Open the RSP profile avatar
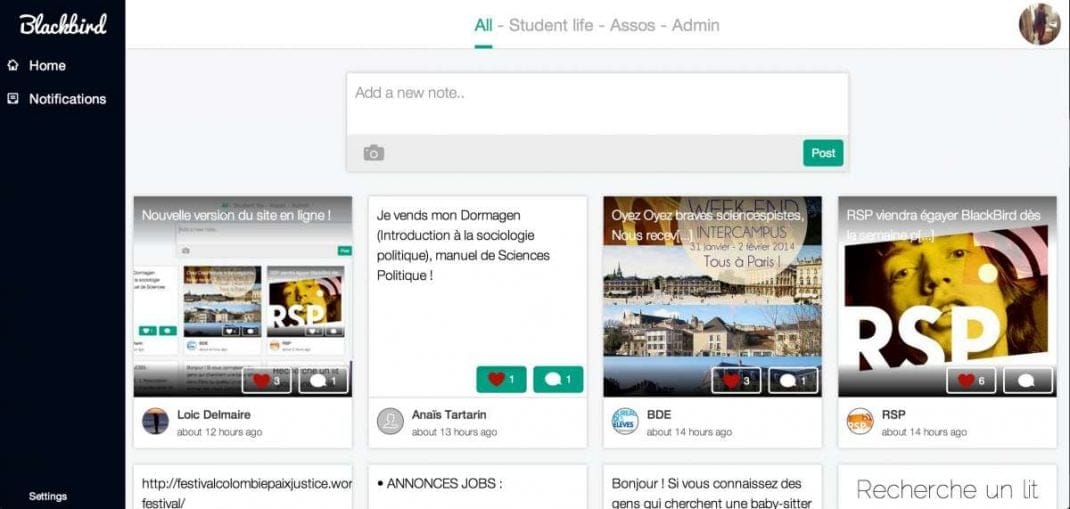The image size is (1070, 509). [x=860, y=422]
